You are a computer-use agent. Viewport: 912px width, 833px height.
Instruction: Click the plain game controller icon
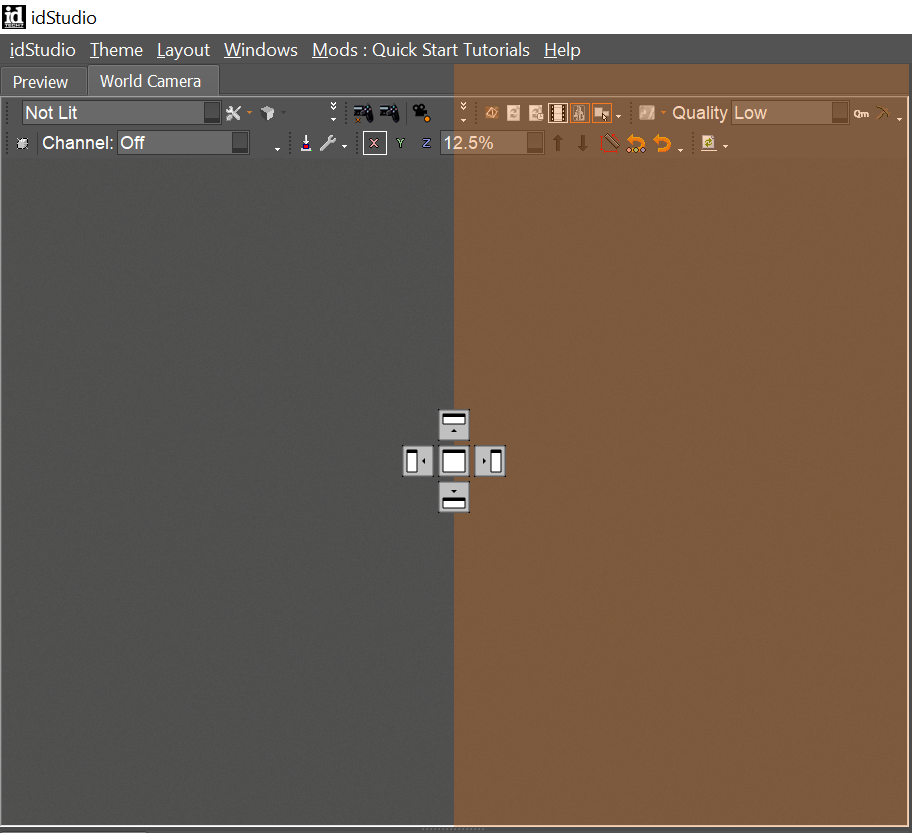[x=389, y=113]
